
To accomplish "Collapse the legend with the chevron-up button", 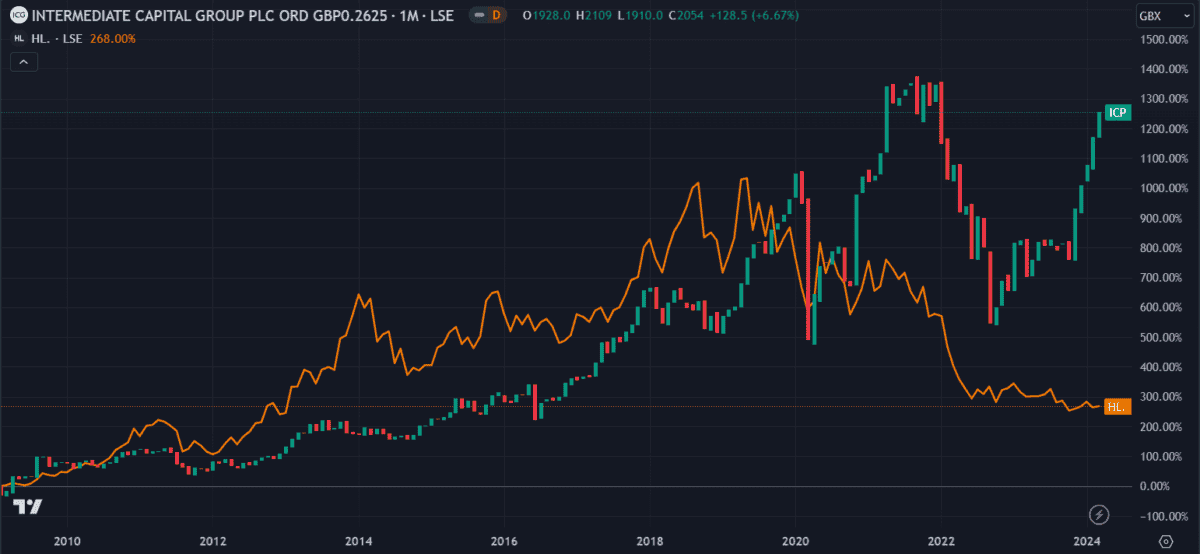I will click(24, 61).
